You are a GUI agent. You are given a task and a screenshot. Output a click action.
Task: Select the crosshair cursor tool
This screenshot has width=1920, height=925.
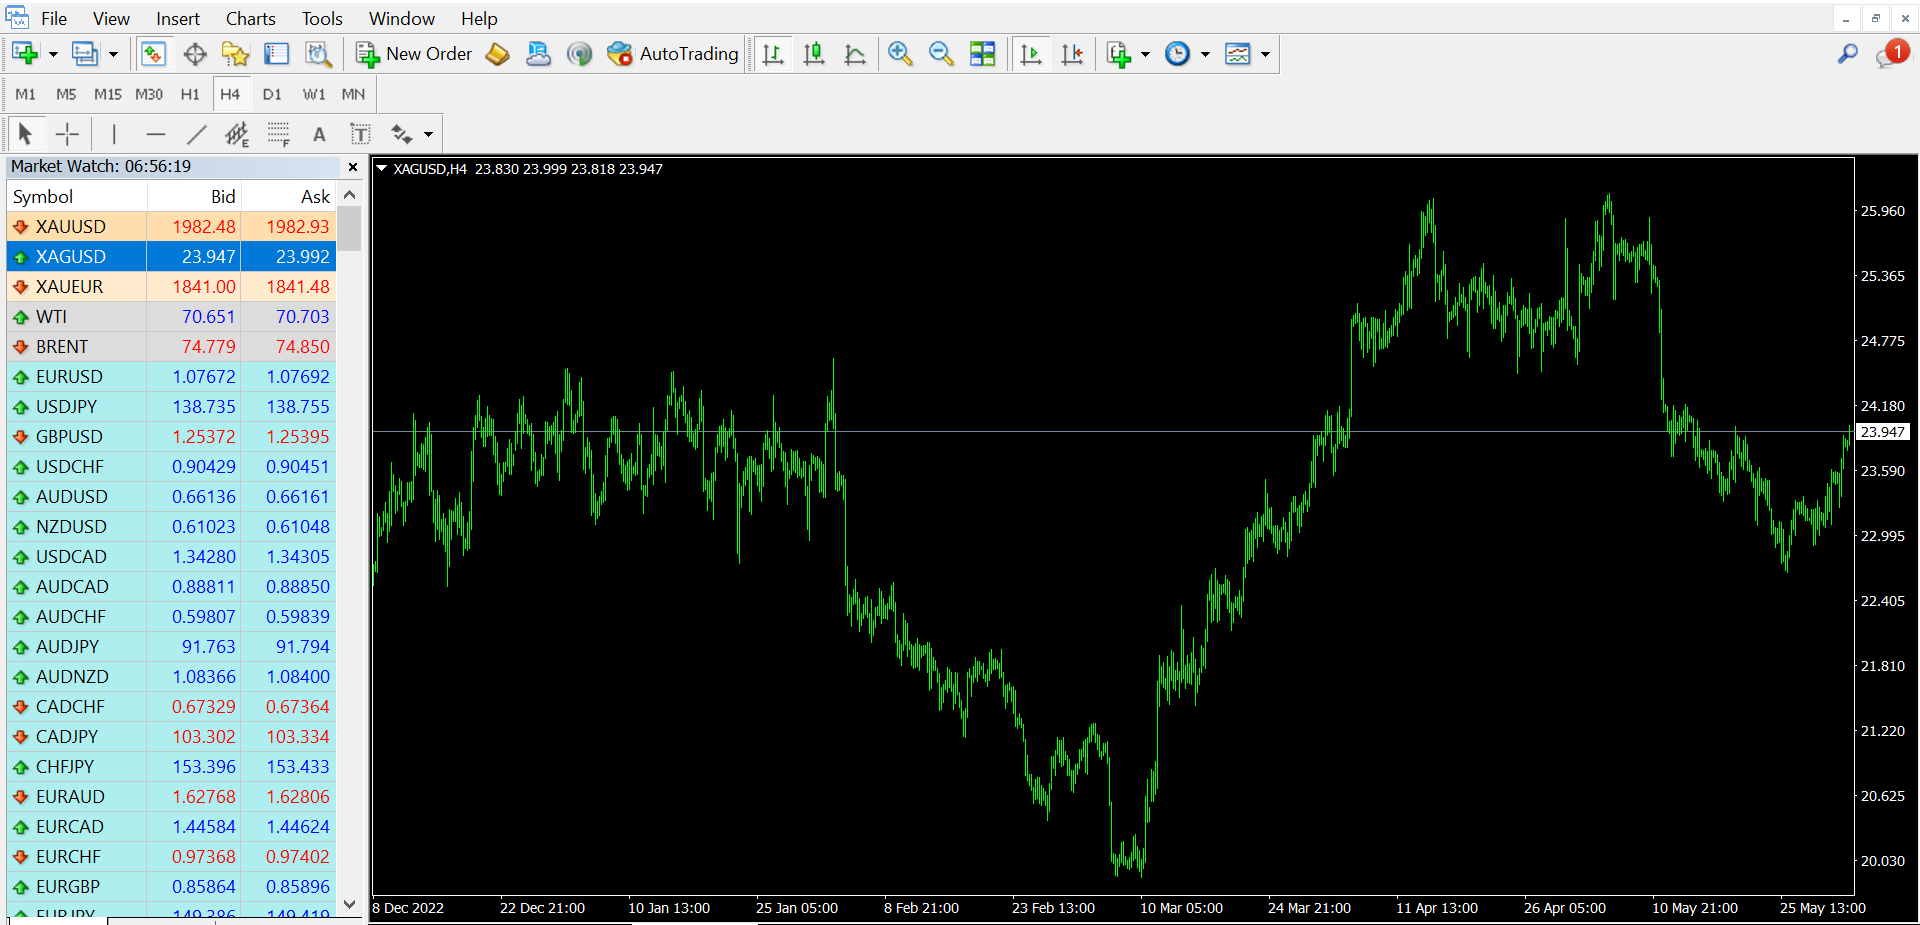click(x=67, y=133)
